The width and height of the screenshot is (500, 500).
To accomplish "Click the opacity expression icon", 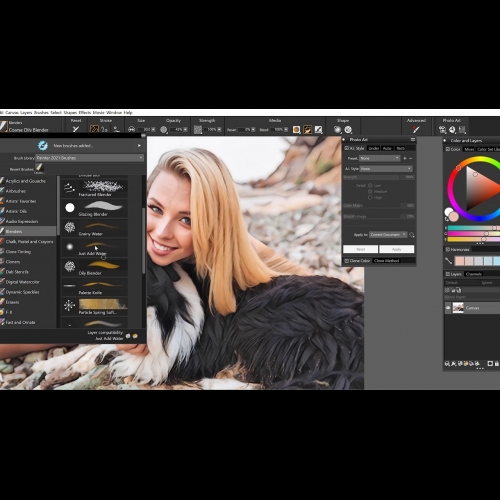I will coord(163,129).
